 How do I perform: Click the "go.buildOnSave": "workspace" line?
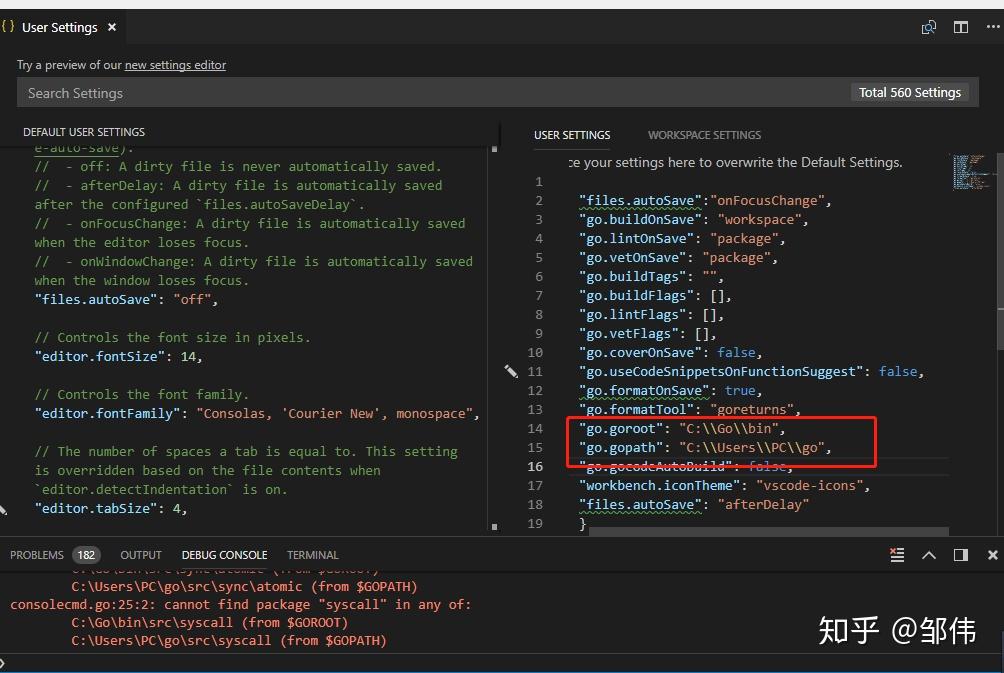(693, 220)
